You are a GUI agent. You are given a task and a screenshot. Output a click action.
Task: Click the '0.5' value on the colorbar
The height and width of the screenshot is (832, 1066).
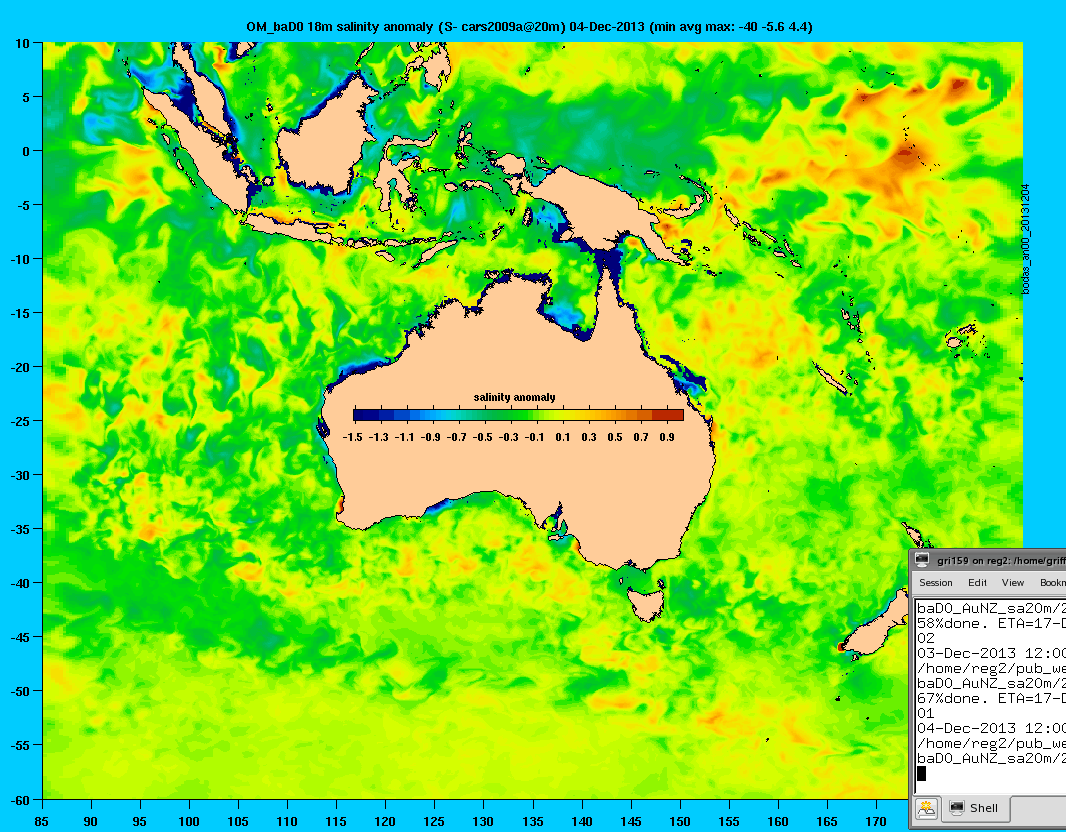(615, 437)
